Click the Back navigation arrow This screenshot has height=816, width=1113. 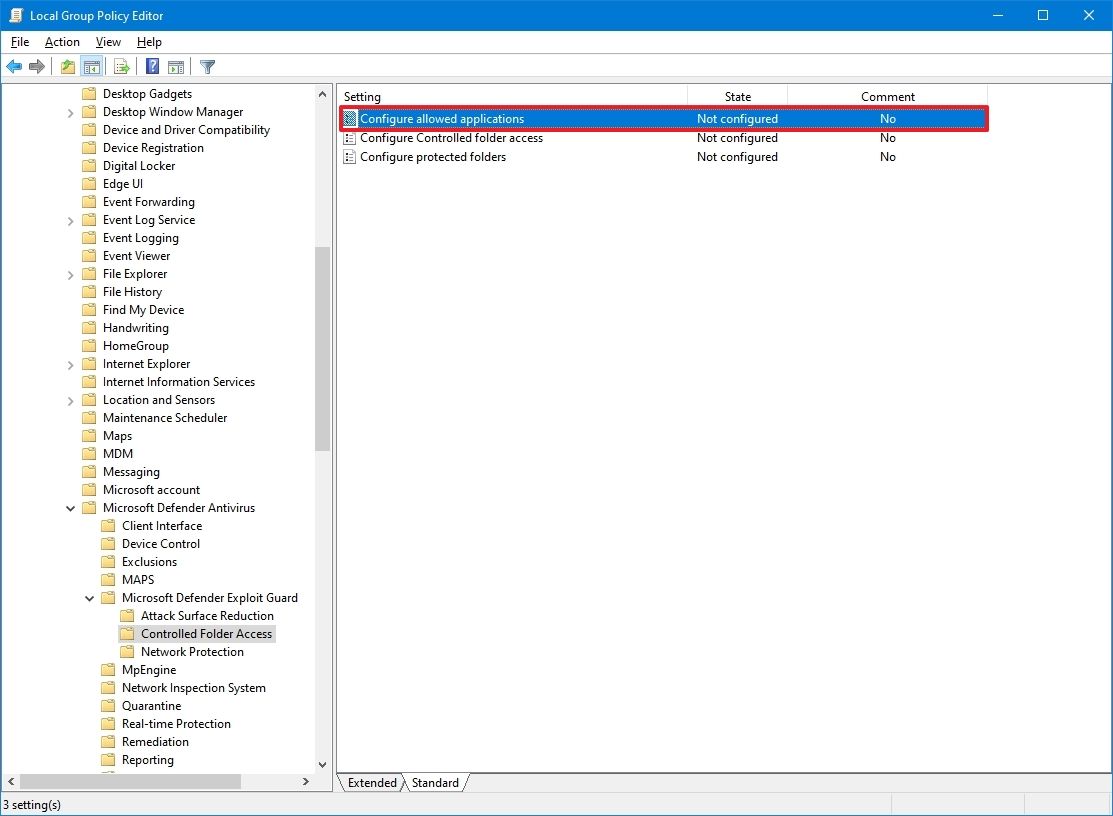coord(14,66)
